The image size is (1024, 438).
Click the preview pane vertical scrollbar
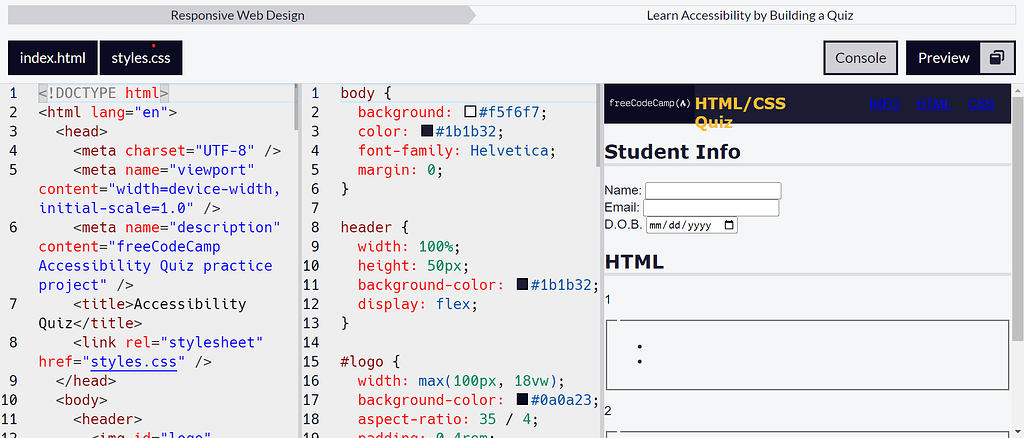pos(1017,220)
